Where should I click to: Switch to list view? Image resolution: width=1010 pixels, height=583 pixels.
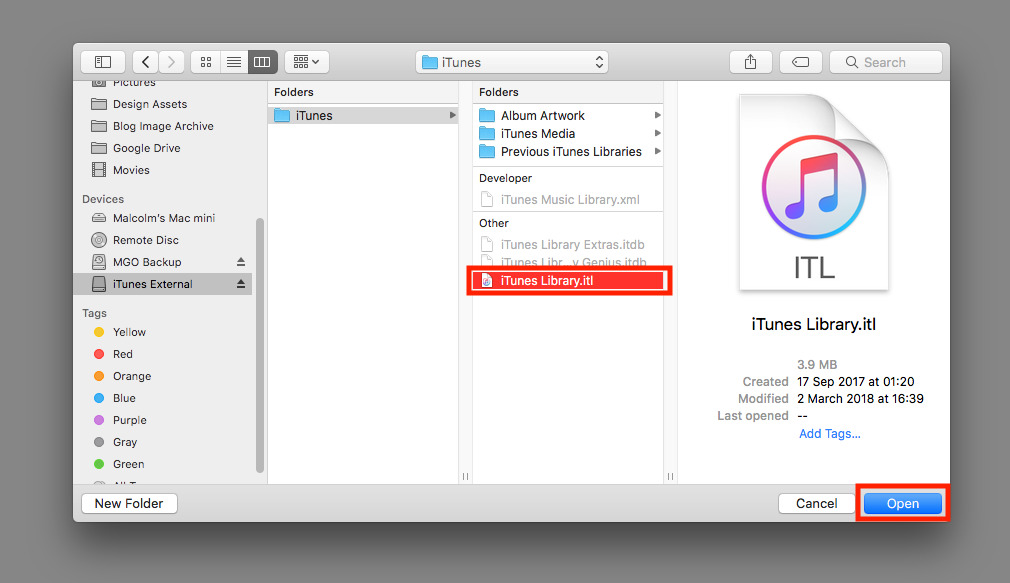(234, 62)
